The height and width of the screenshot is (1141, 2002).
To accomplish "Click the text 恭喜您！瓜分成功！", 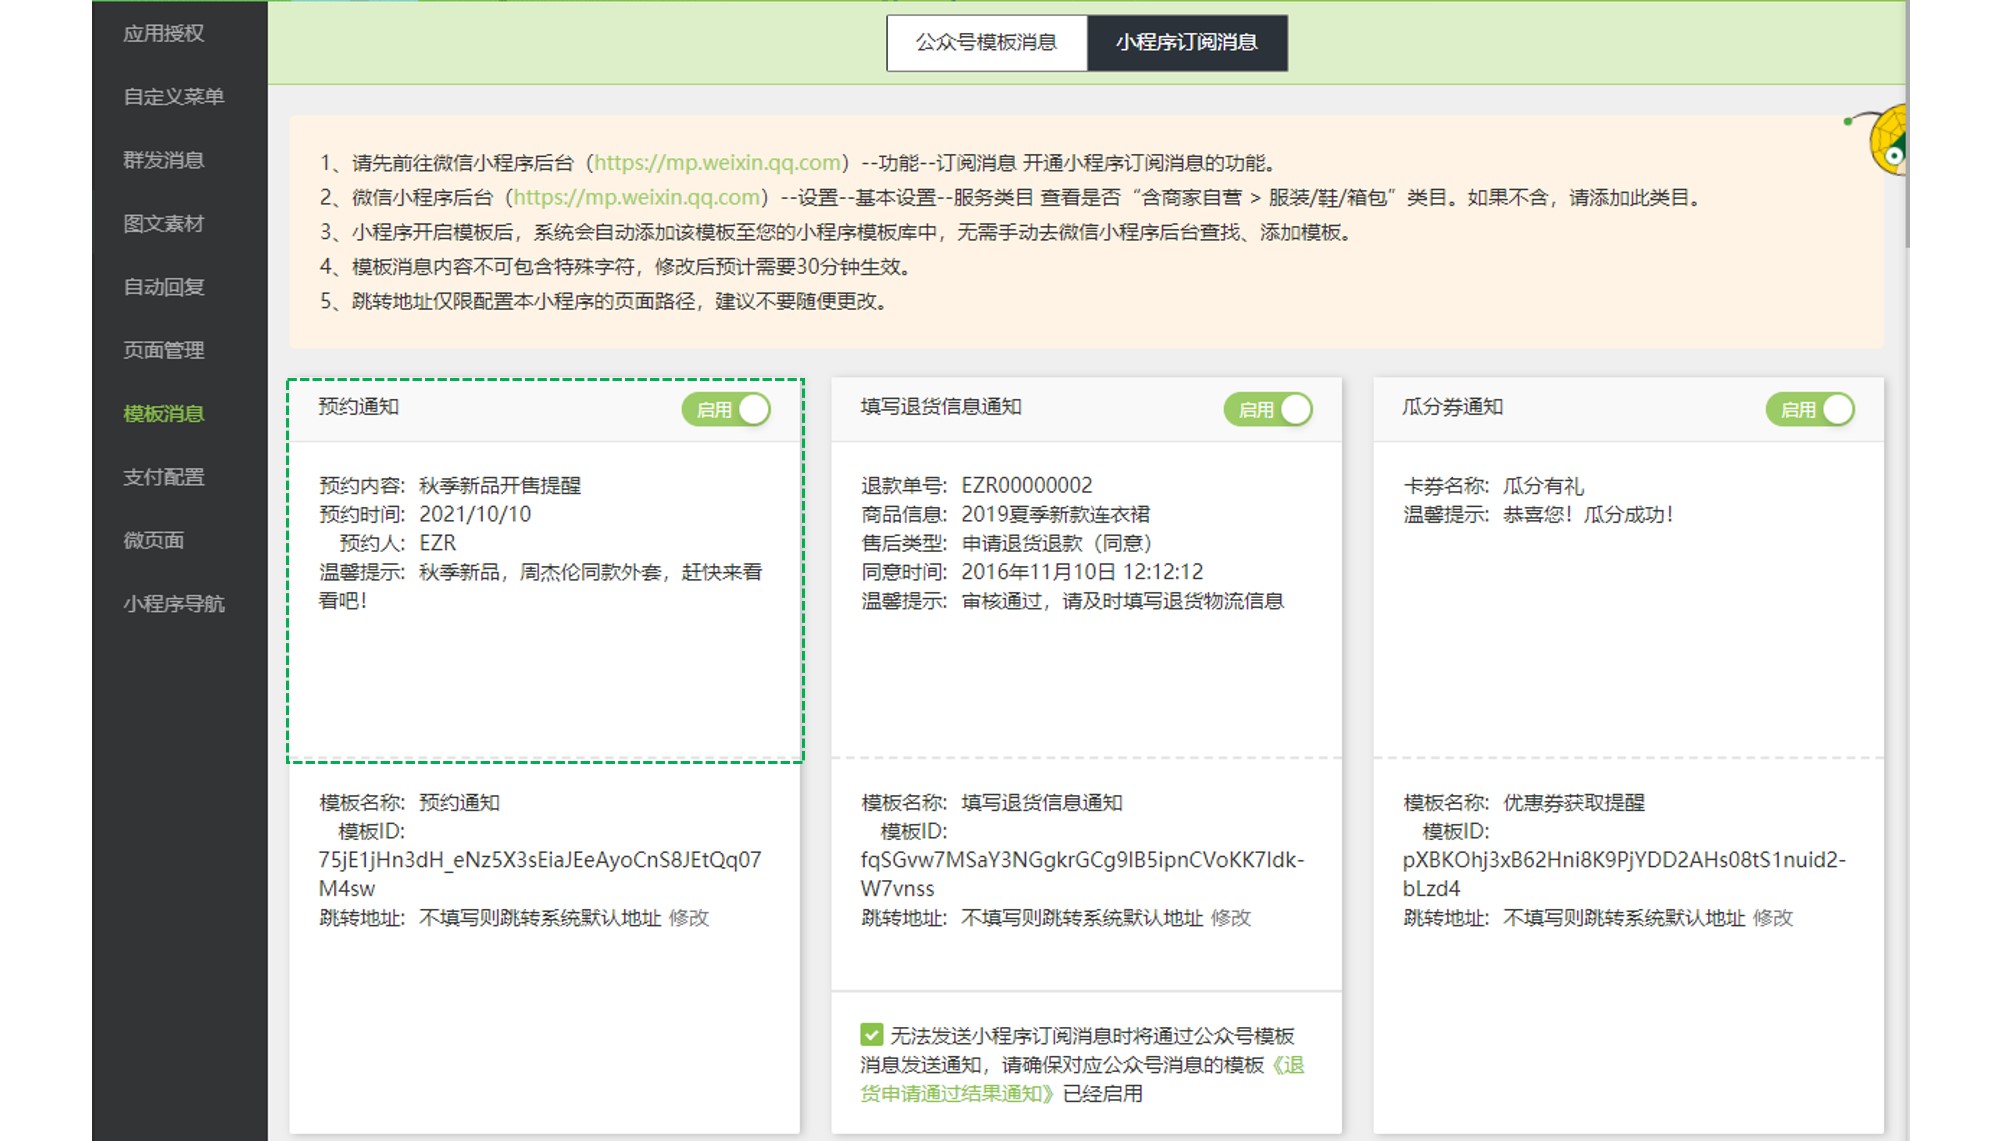I will pos(1588,514).
